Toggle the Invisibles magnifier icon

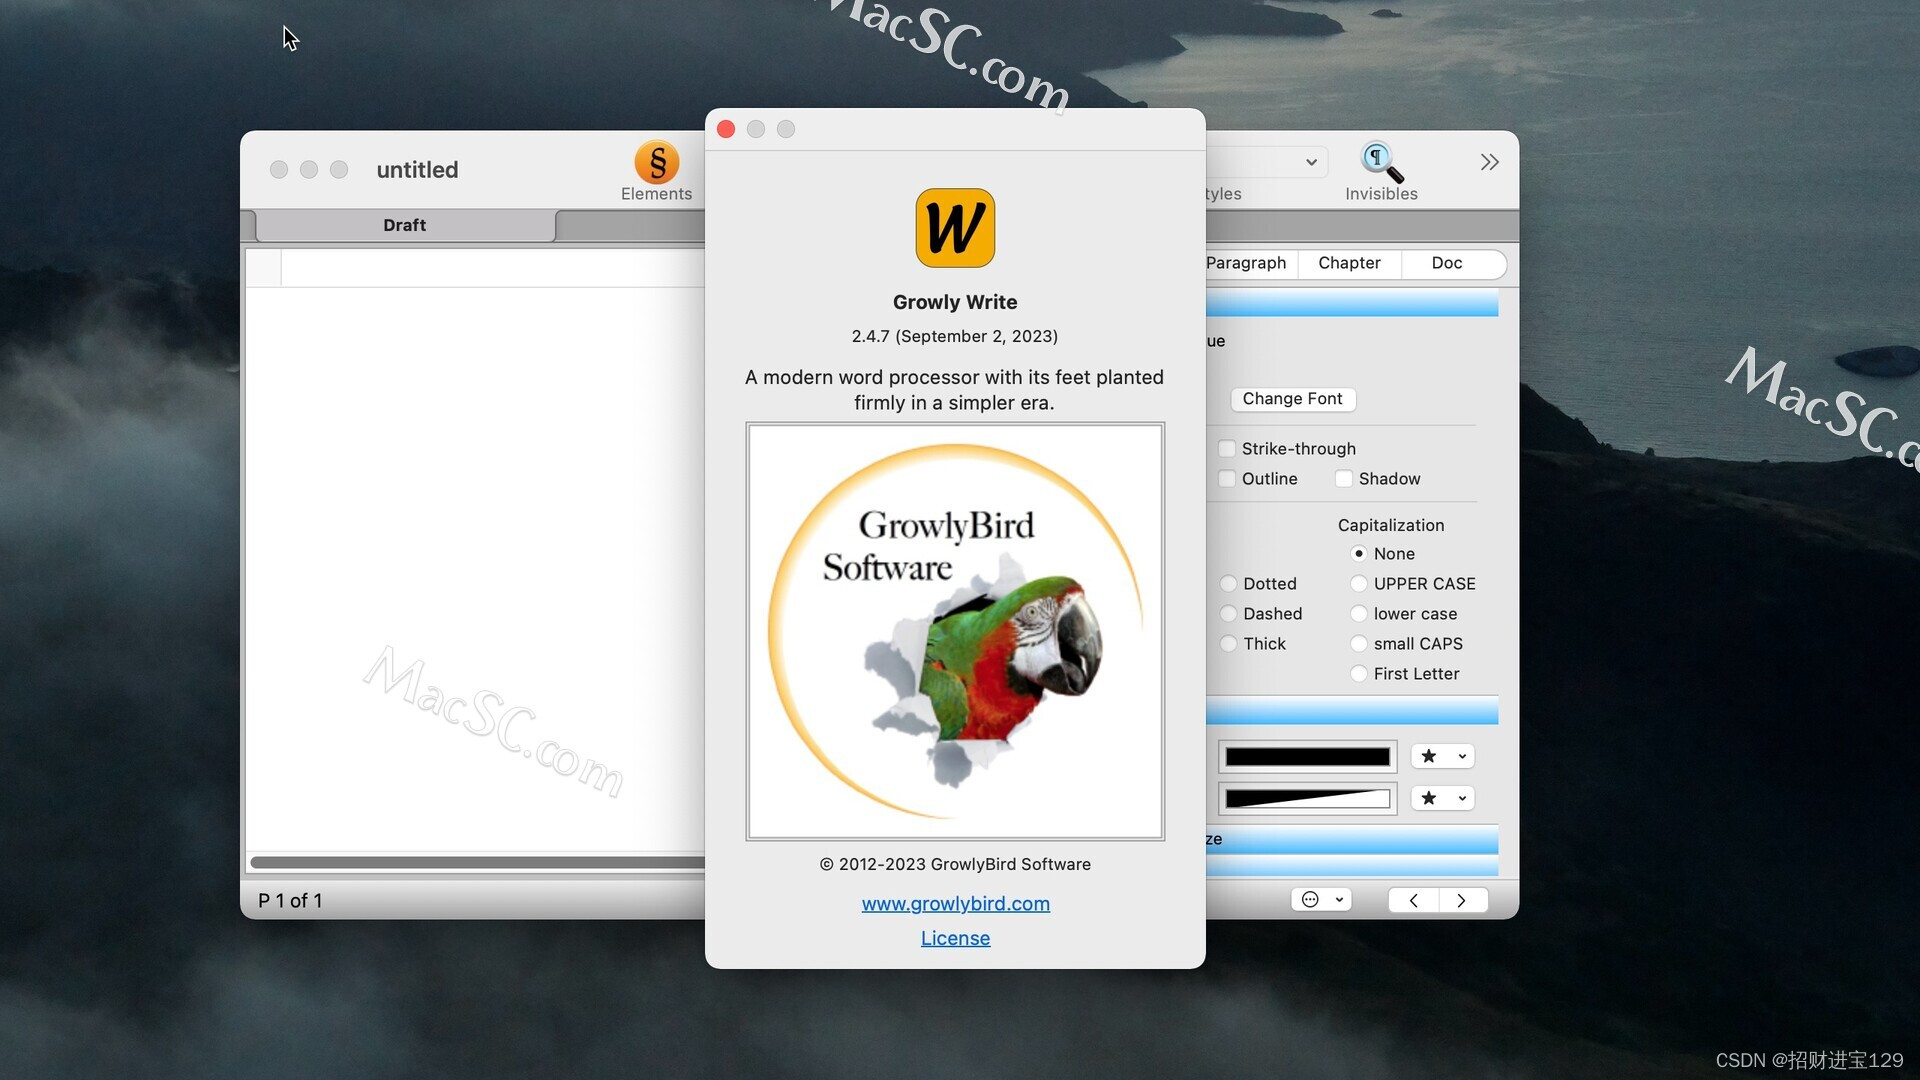tap(1381, 162)
